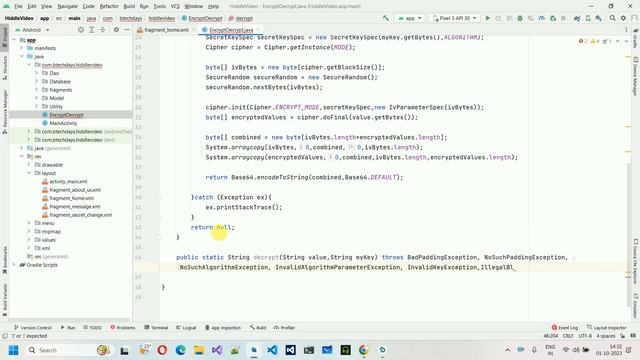The image size is (640, 360).
Task: Open the Project panel options gear
Action: [116, 30]
